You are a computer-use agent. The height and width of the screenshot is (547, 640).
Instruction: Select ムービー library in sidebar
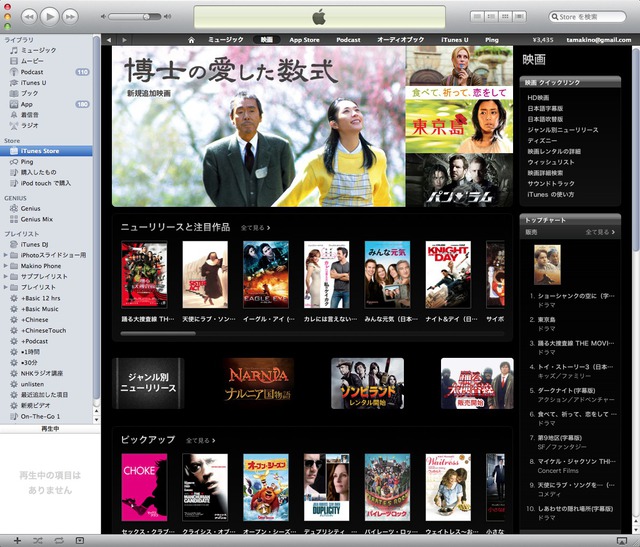[x=46, y=61]
